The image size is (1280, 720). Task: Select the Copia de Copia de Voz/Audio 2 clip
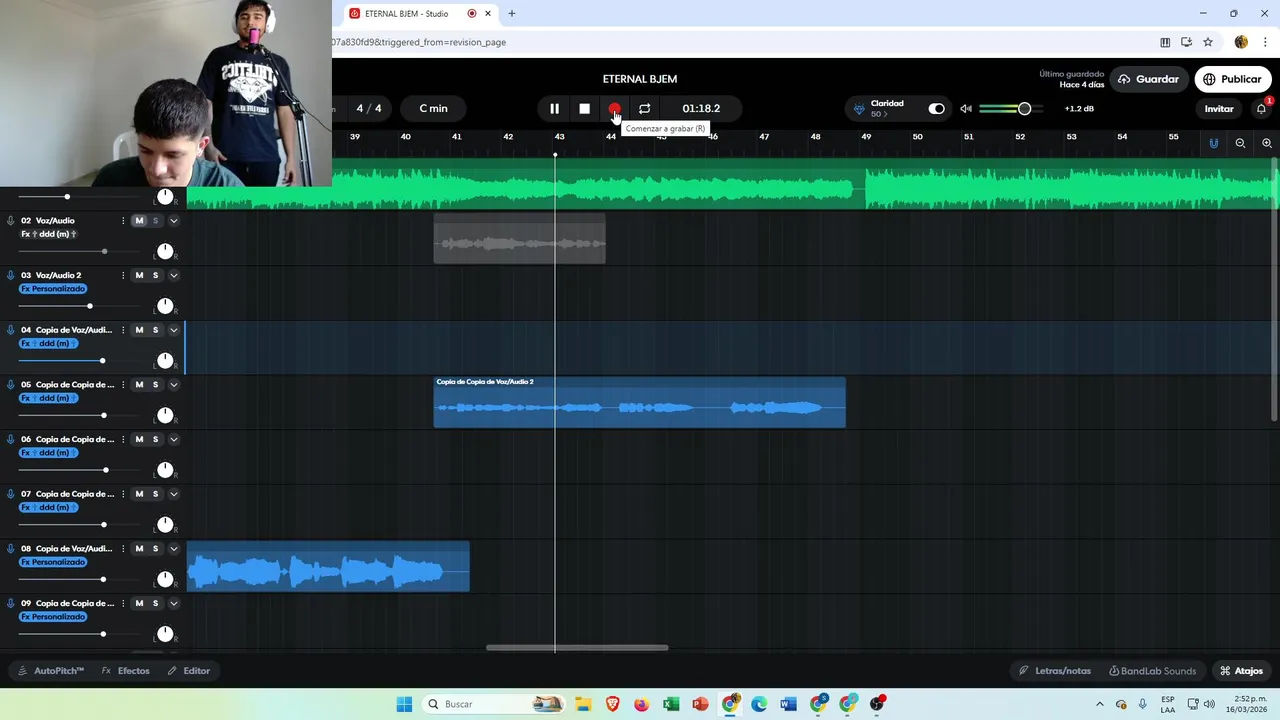(639, 402)
